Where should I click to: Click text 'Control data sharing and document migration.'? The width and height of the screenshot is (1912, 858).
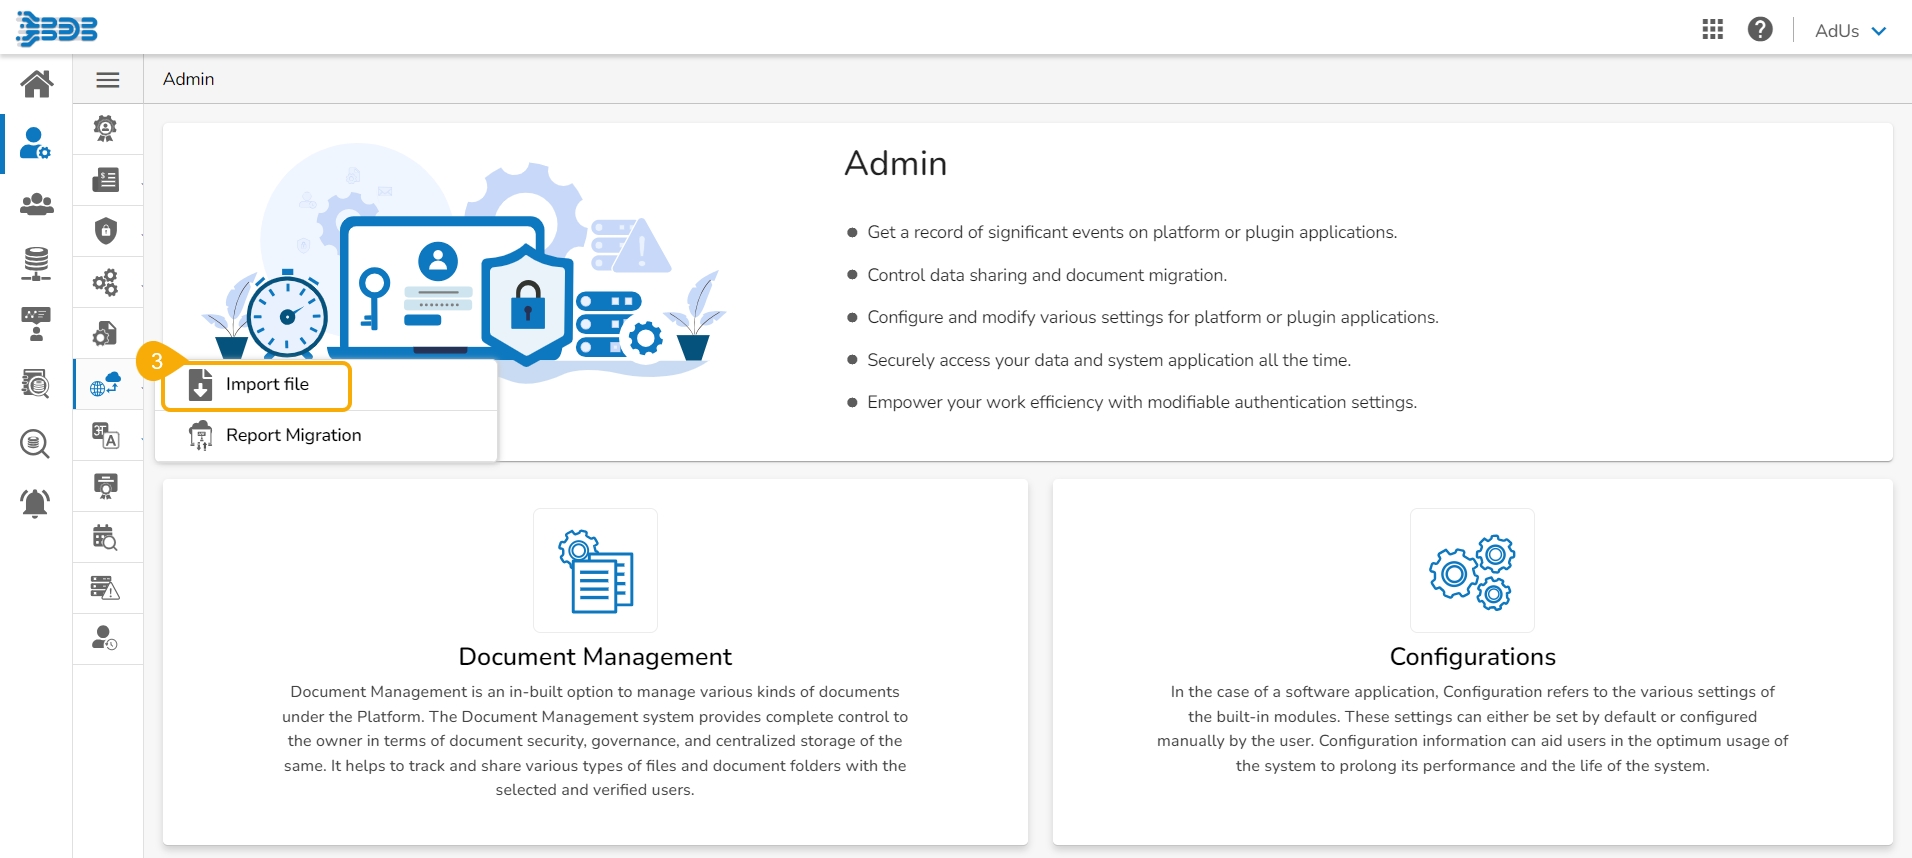(x=1047, y=275)
